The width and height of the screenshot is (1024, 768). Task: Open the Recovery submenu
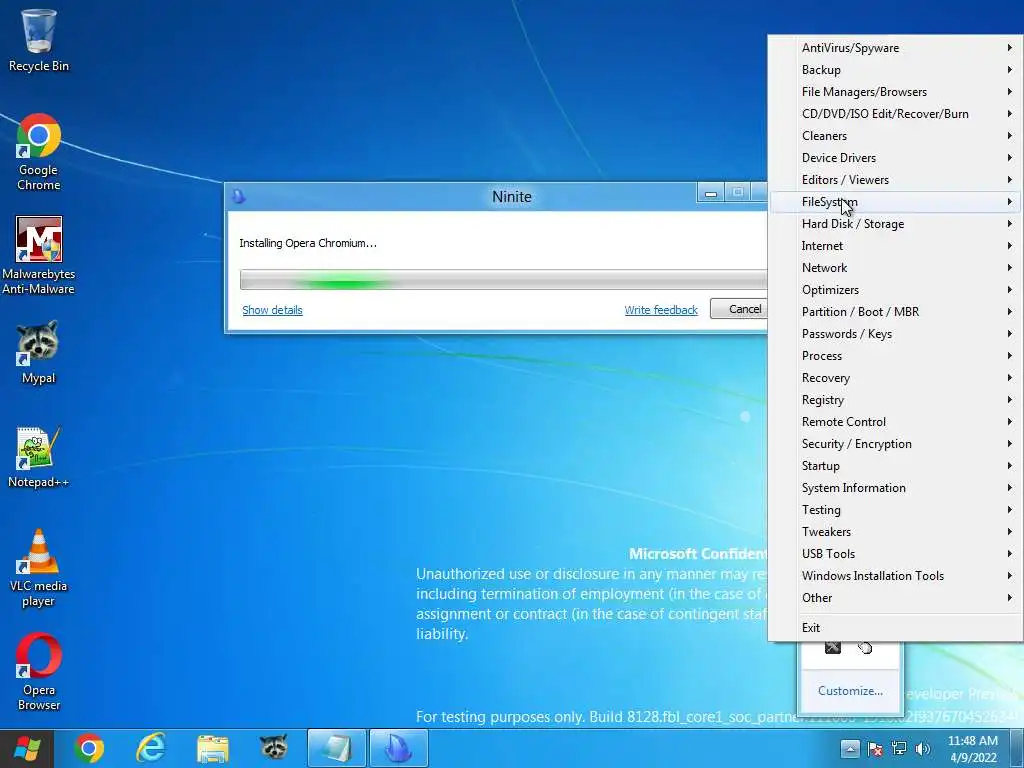[x=894, y=378]
